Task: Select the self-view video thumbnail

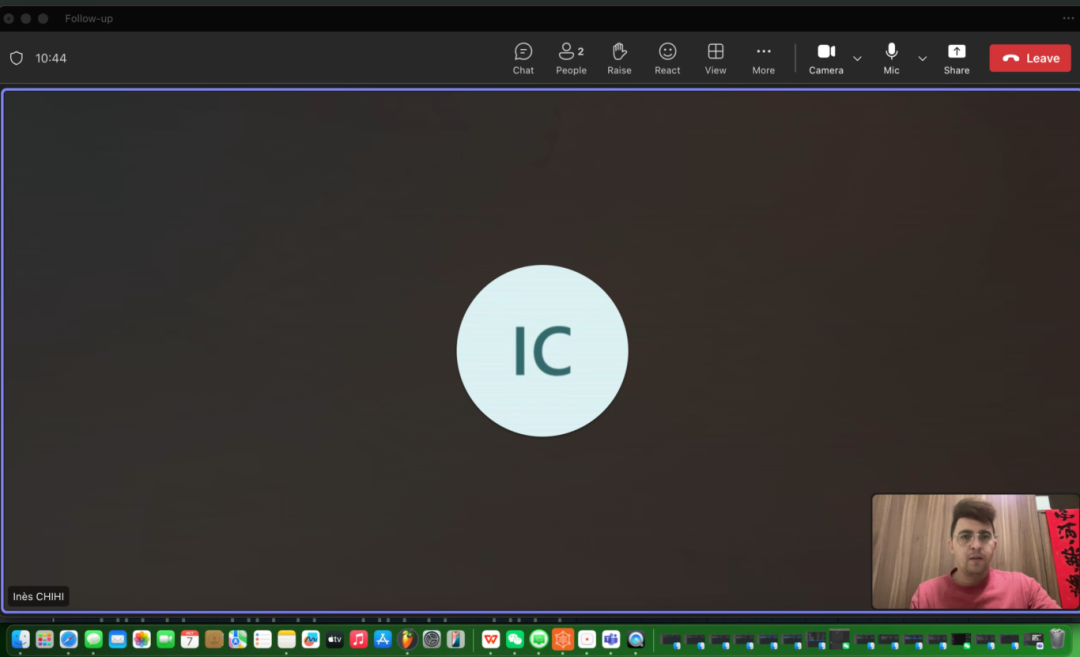Action: pos(974,551)
